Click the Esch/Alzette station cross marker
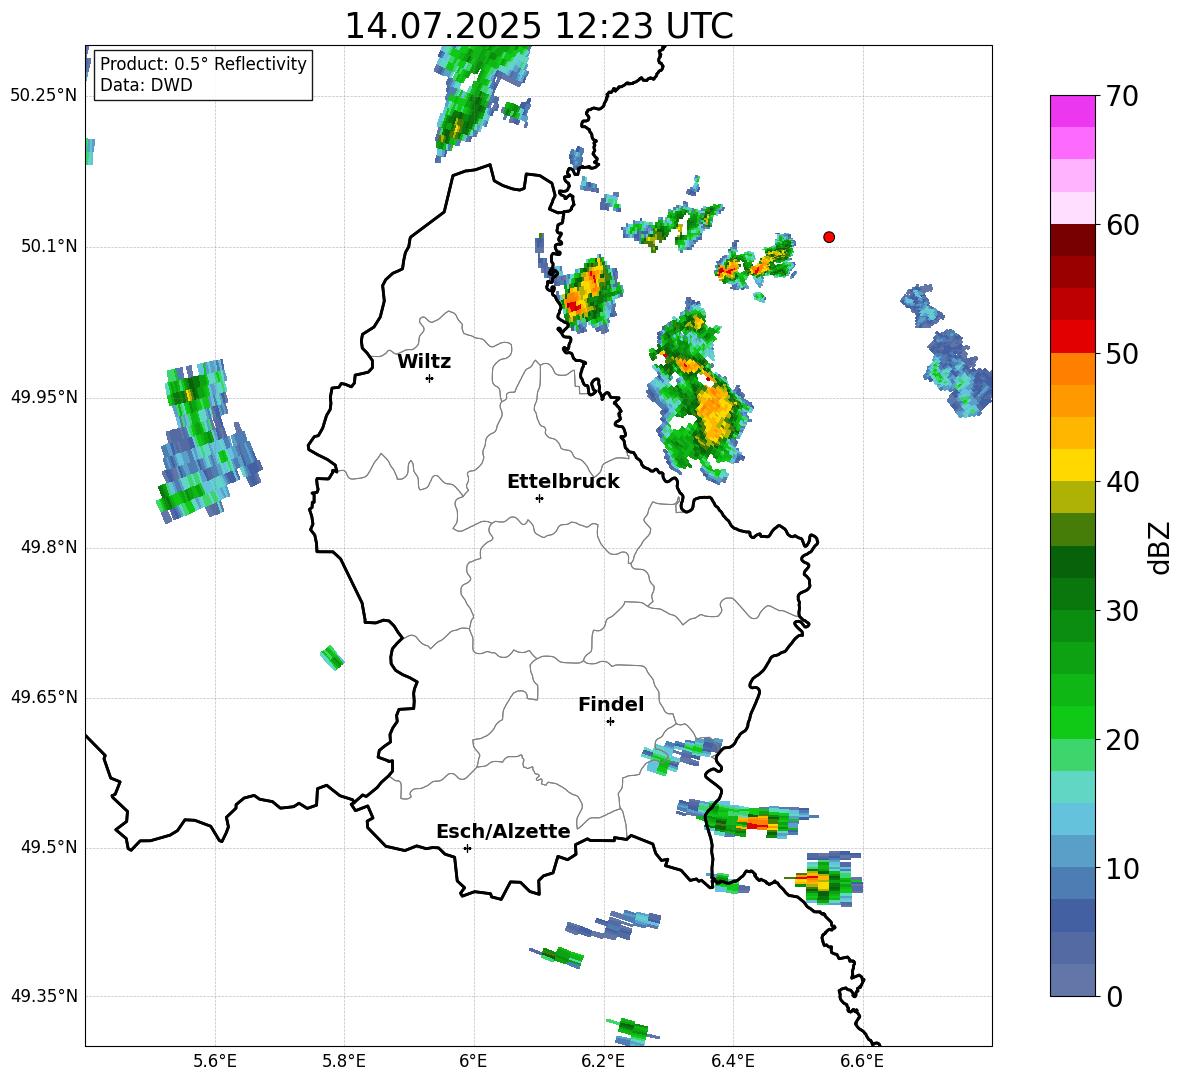The image size is (1184, 1081). point(467,848)
